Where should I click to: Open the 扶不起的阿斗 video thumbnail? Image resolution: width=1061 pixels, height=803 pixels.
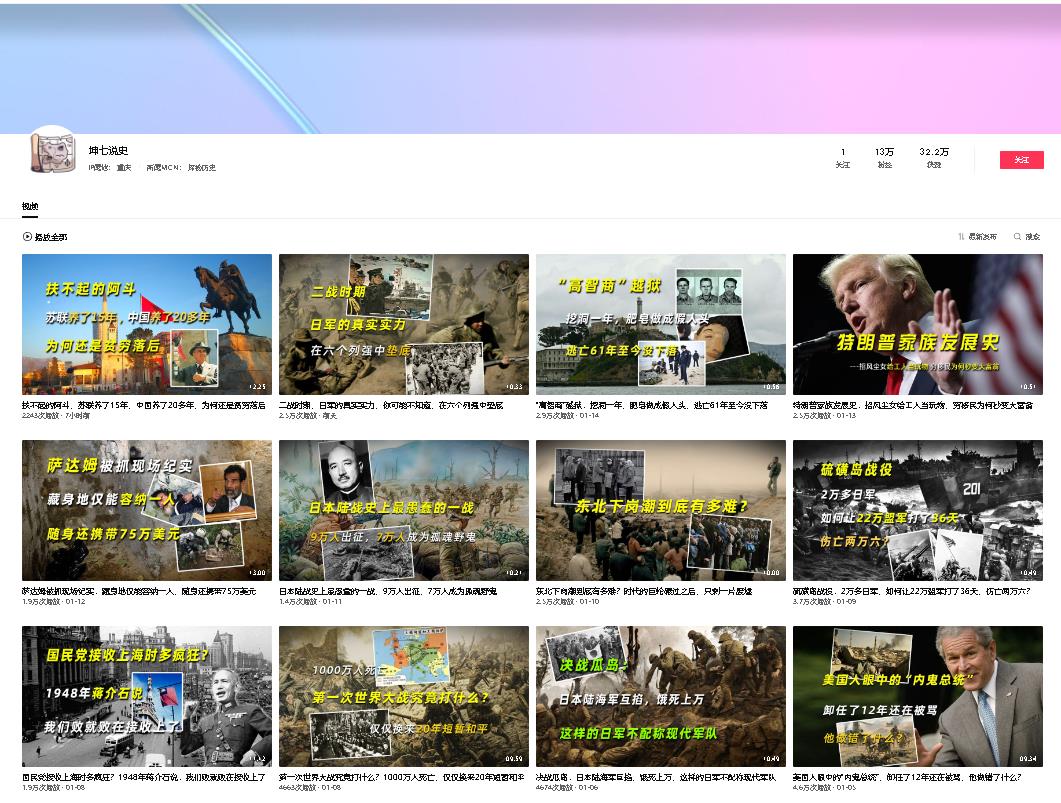[147, 324]
